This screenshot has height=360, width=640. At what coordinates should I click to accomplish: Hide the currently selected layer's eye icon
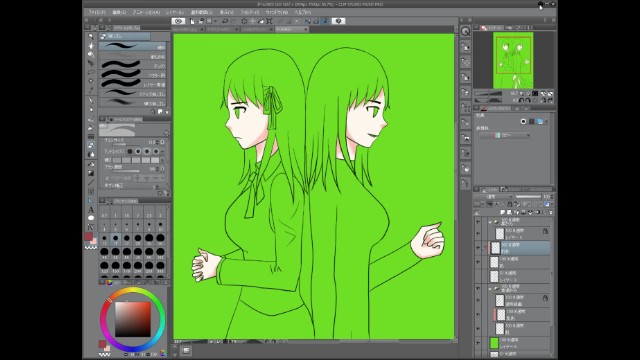pos(478,248)
